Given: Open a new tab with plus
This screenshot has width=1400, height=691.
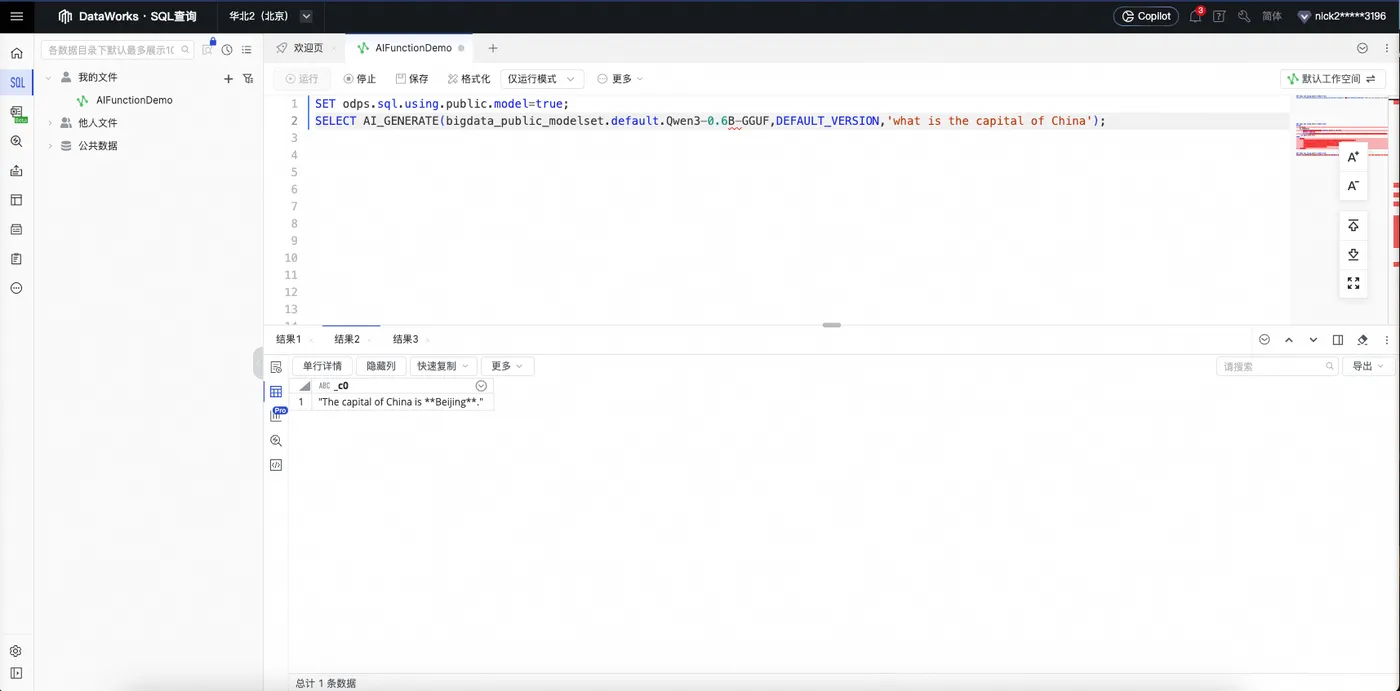Looking at the screenshot, I should coord(493,48).
